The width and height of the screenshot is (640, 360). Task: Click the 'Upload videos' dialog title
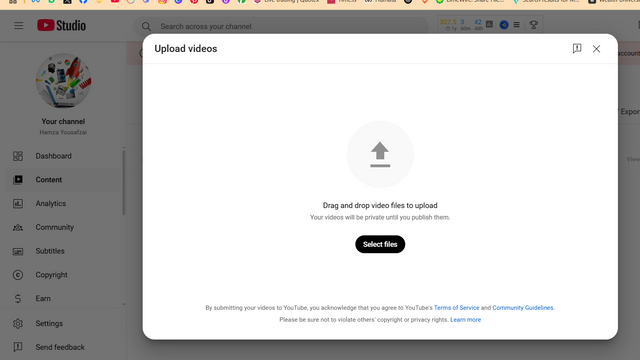[186, 49]
